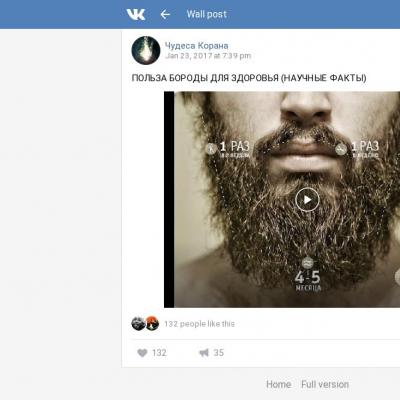Click the 35 shares counter
The height and width of the screenshot is (400, 400).
[219, 353]
